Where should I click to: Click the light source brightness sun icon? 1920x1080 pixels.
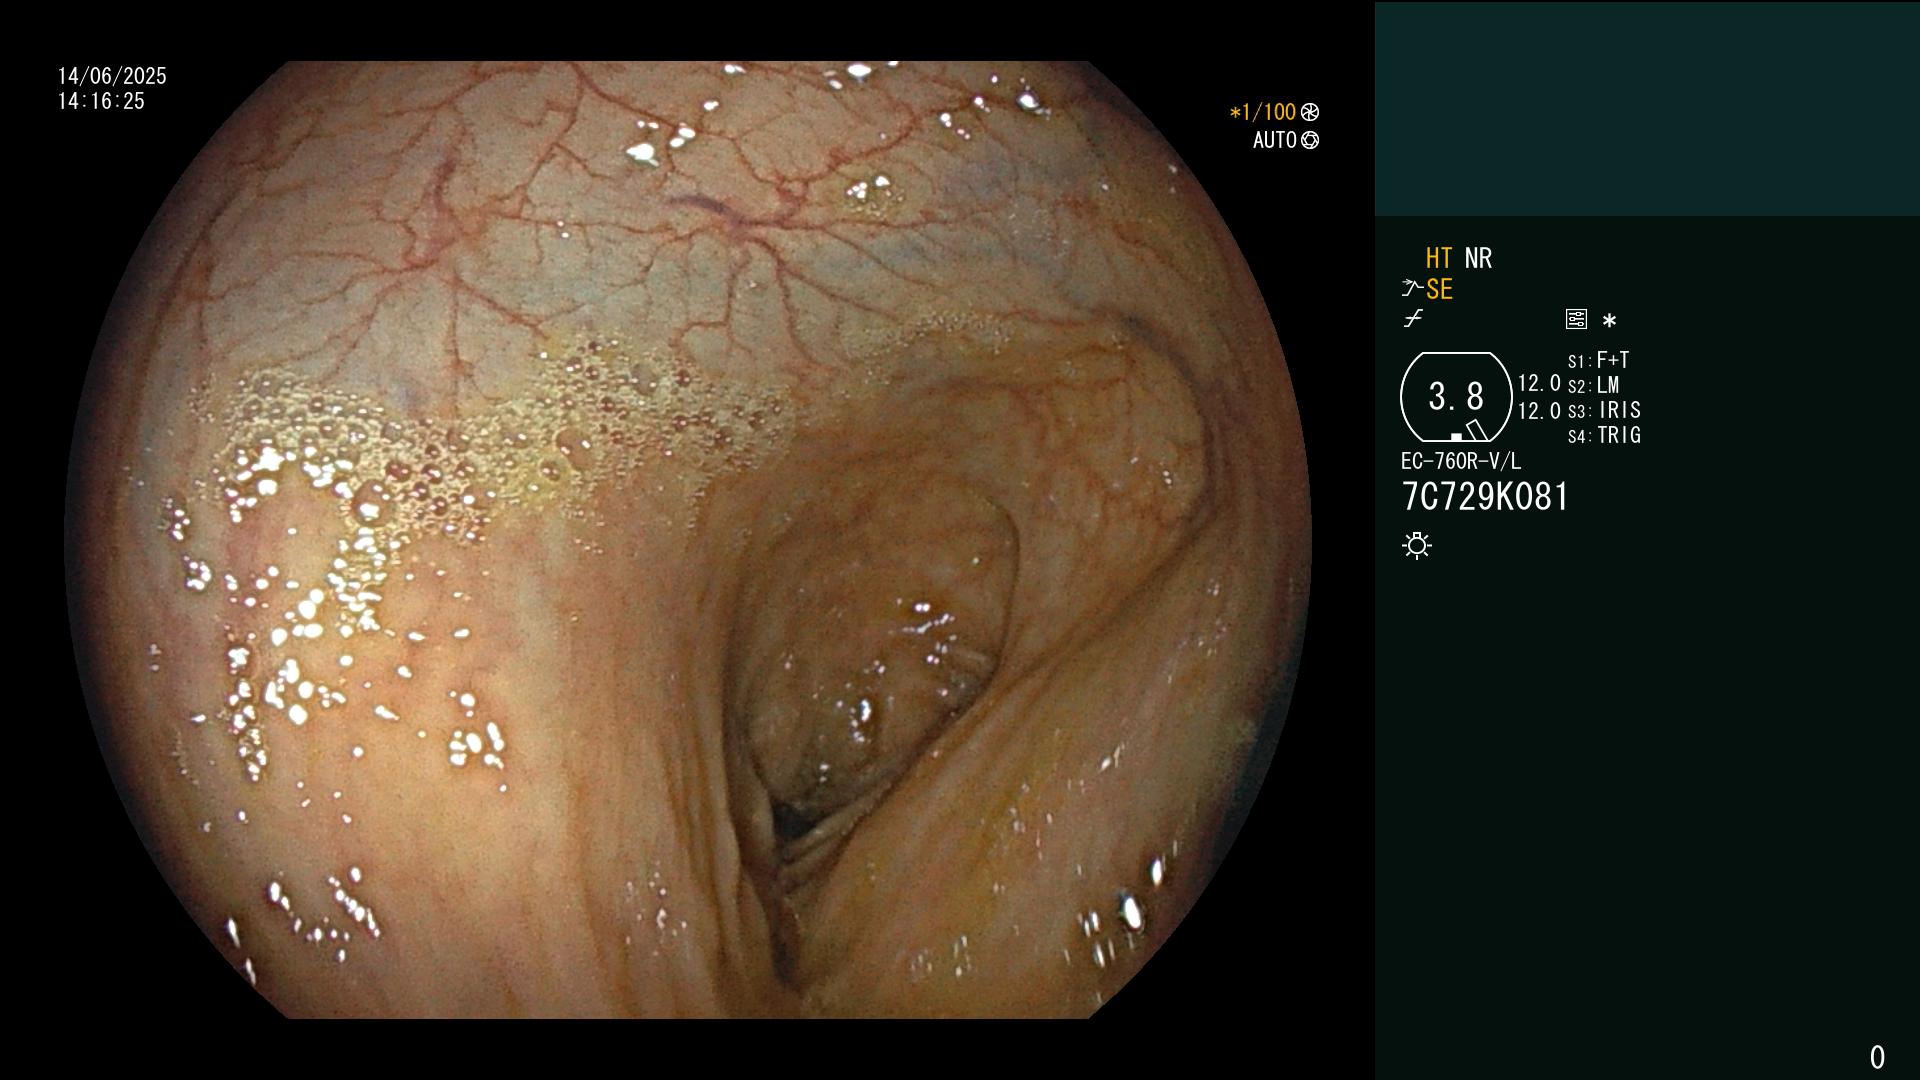click(1417, 545)
